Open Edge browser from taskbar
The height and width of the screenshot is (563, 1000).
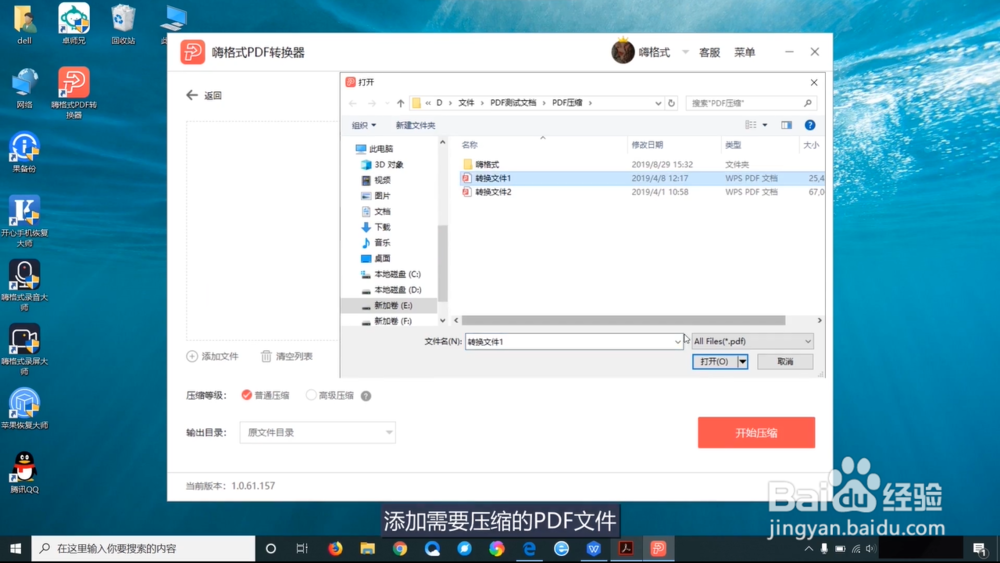pos(529,548)
